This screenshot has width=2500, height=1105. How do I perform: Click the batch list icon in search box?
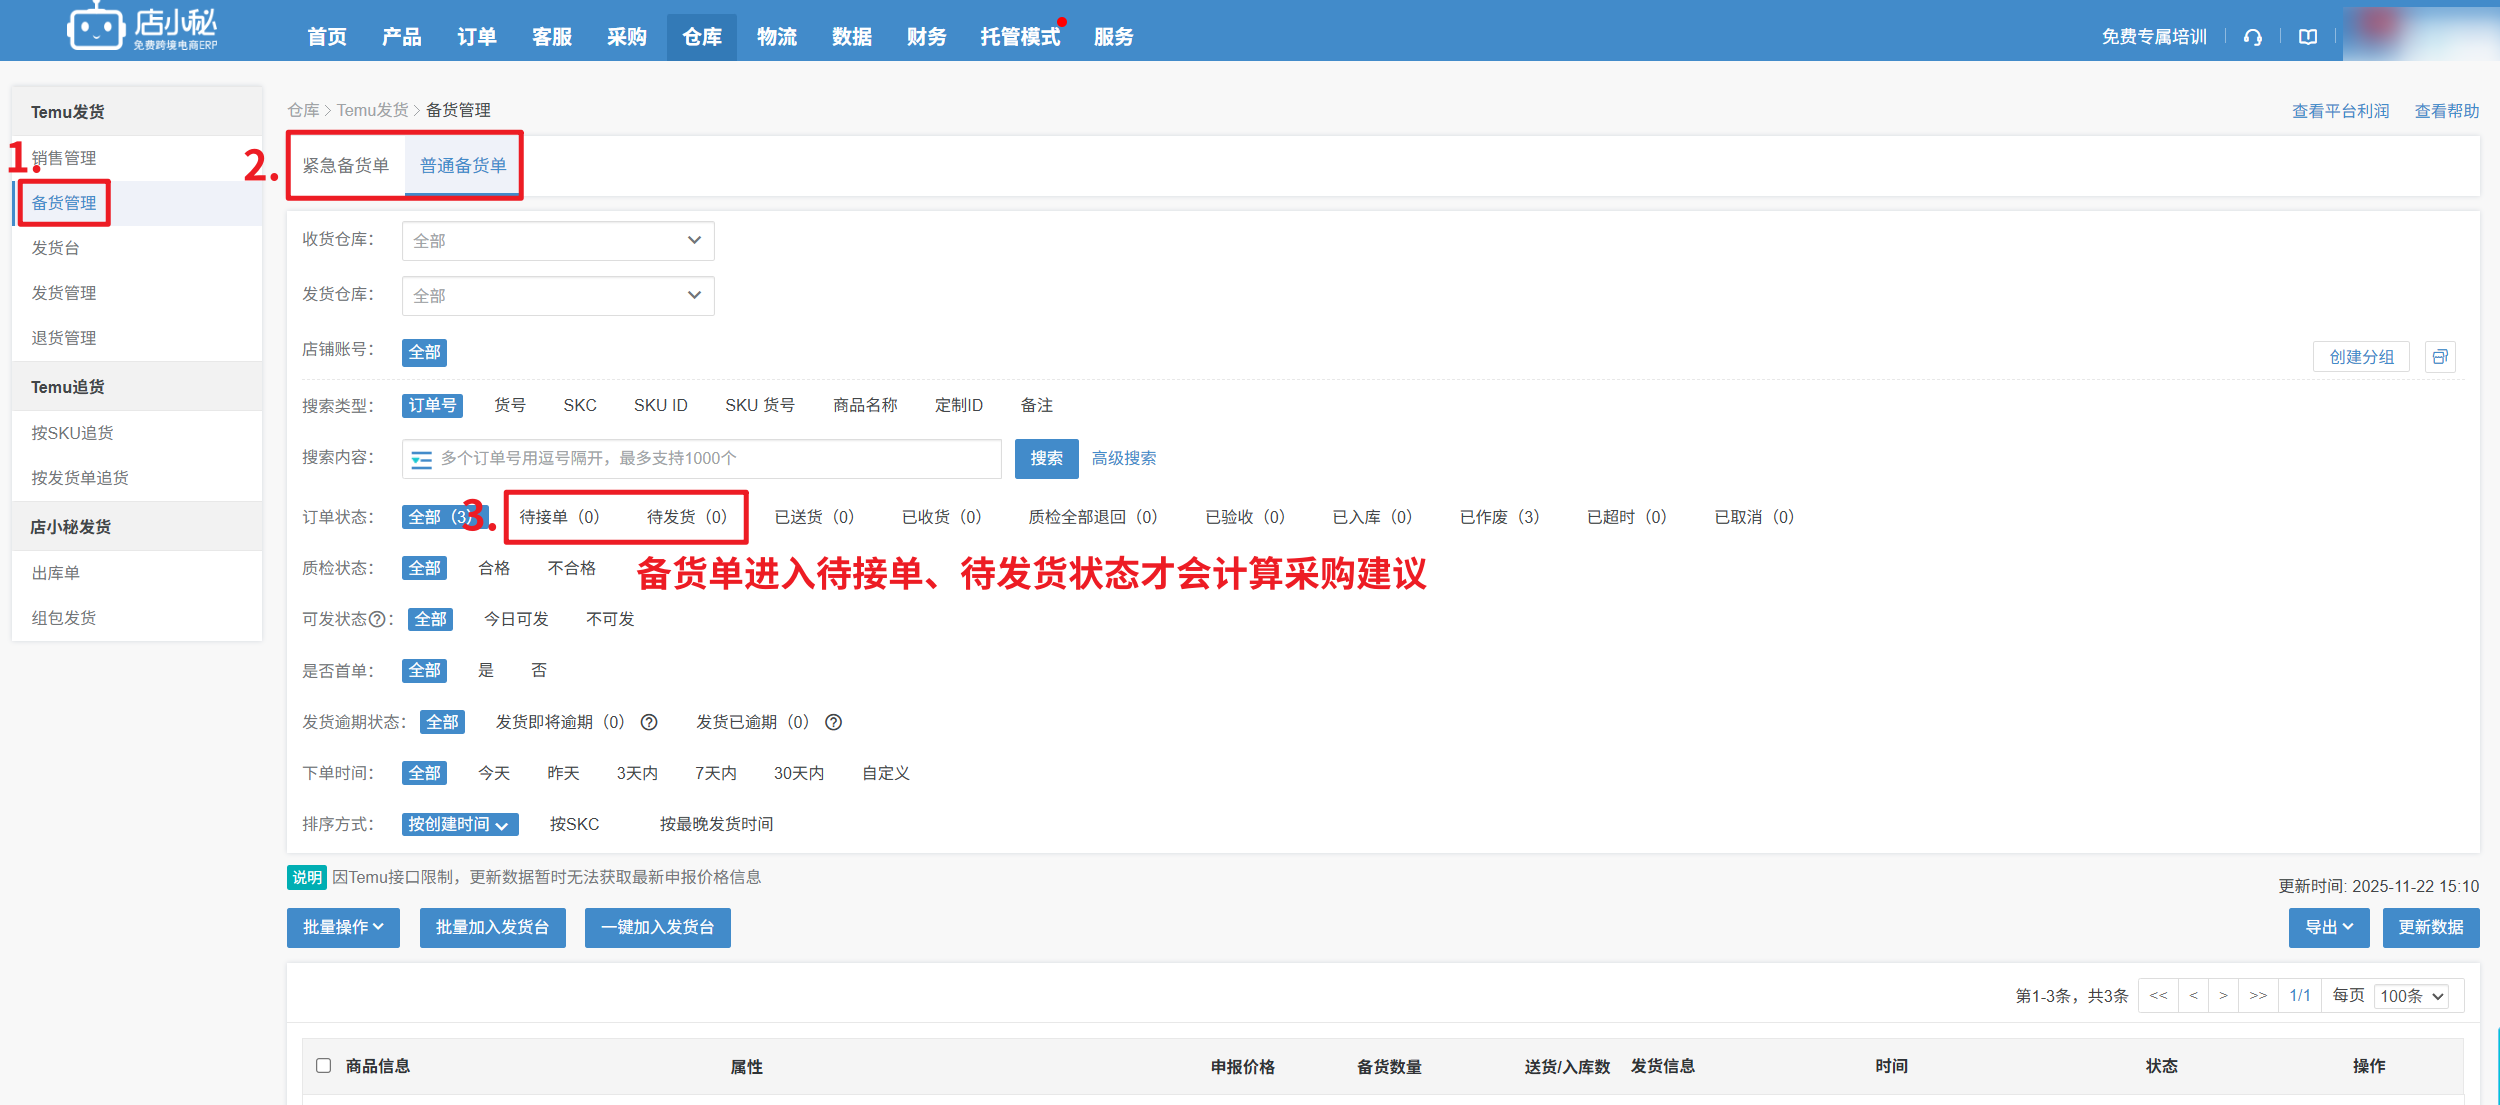(421, 459)
